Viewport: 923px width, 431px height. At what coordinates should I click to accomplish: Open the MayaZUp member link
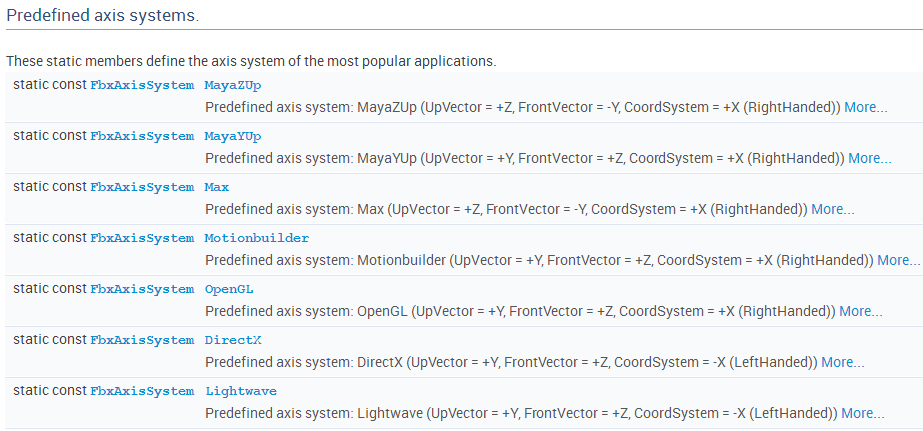coord(233,85)
